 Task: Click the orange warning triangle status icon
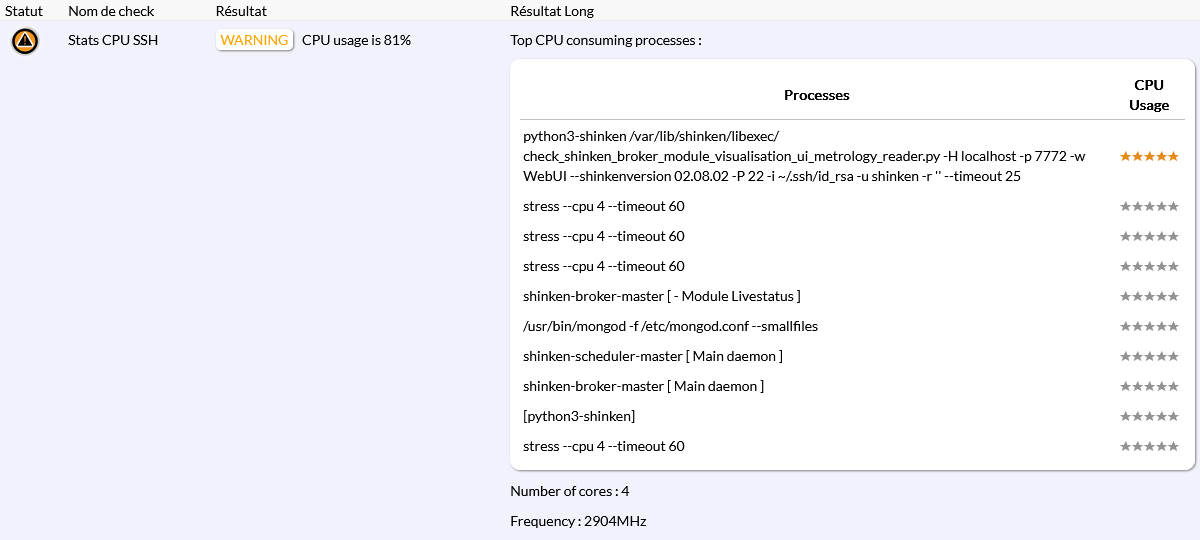[x=25, y=41]
